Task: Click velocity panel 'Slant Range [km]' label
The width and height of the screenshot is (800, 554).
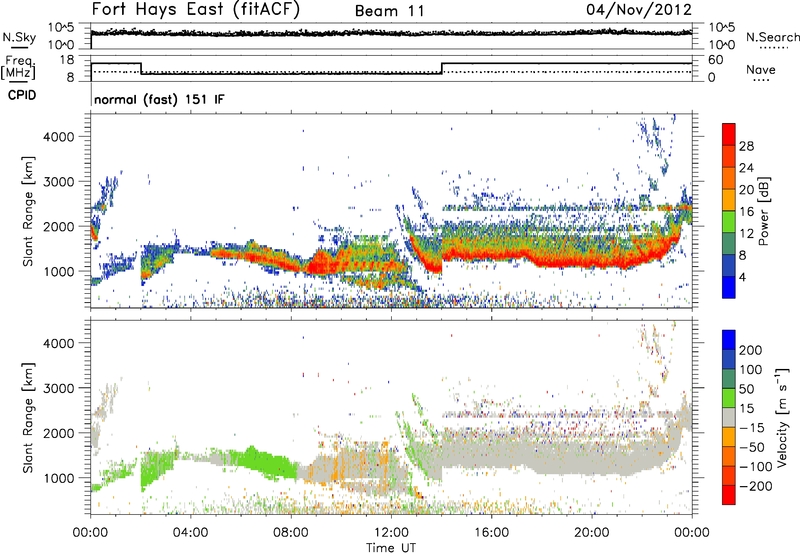Action: click(28, 418)
